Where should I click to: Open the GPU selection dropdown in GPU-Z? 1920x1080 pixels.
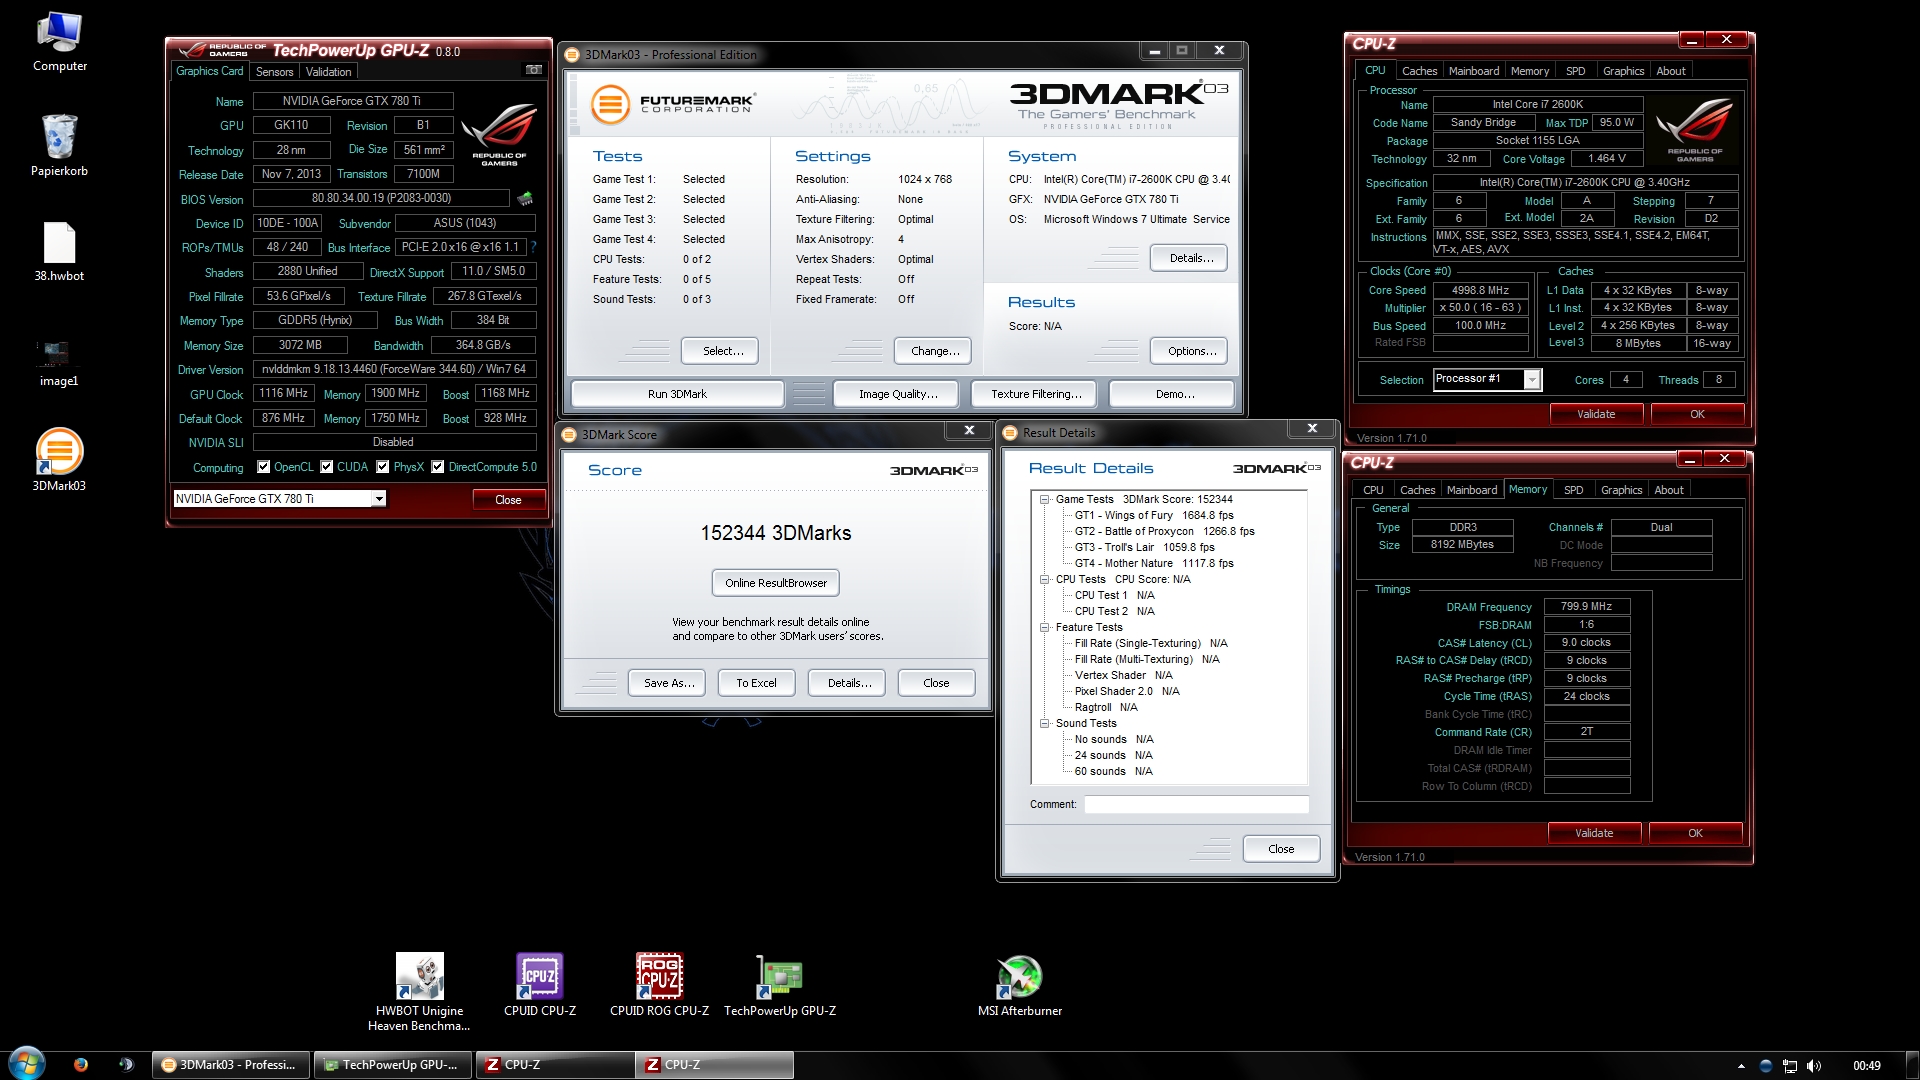pyautogui.click(x=379, y=499)
